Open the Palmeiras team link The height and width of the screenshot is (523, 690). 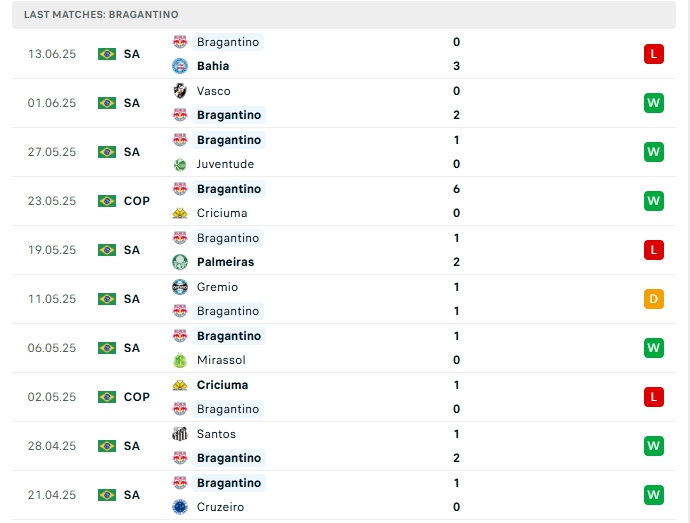pyautogui.click(x=225, y=262)
